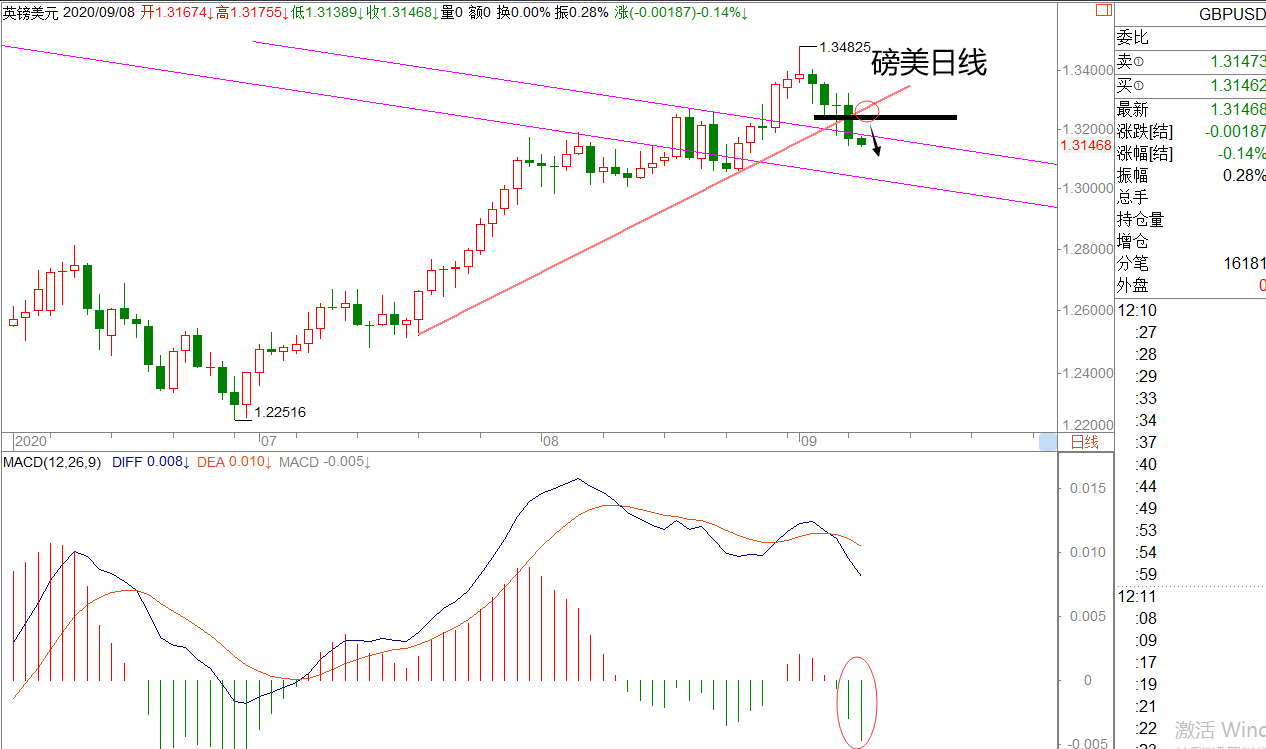Screen dimensions: 1266x749
Task: Click the red 1.31468 current price tag on axis
Action: click(1085, 145)
